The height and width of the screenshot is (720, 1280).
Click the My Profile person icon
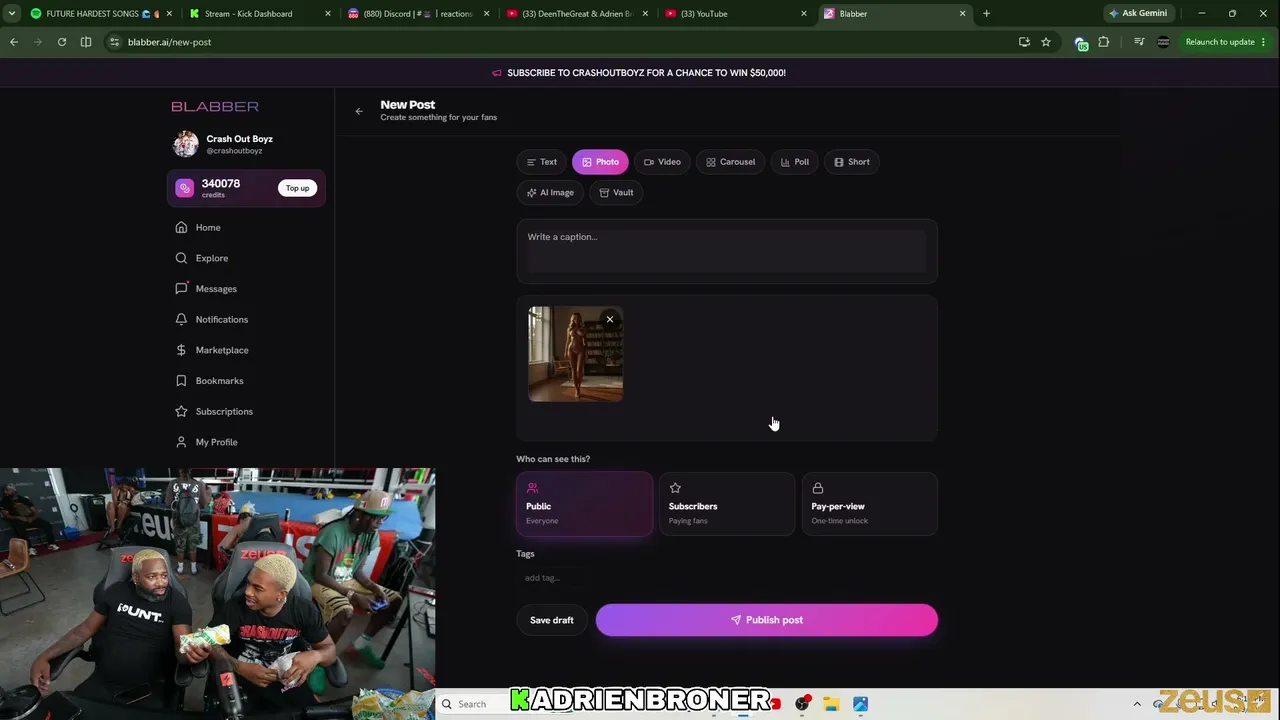pyautogui.click(x=181, y=442)
